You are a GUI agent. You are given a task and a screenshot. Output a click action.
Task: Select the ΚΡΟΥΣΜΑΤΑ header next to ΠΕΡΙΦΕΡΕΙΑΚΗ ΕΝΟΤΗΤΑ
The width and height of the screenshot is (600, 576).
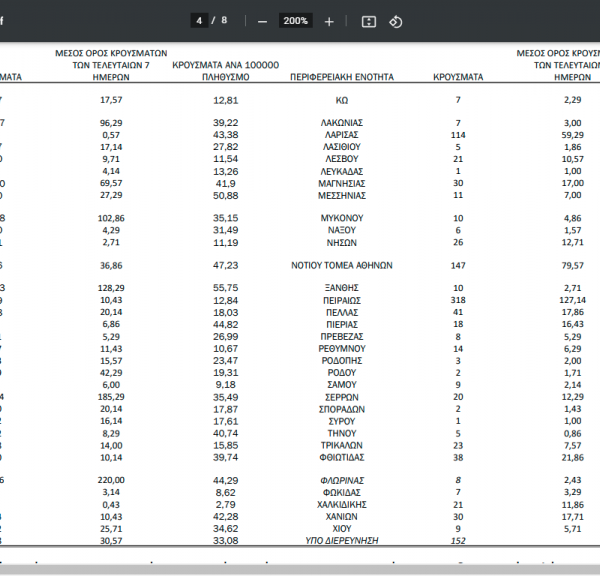tap(458, 77)
